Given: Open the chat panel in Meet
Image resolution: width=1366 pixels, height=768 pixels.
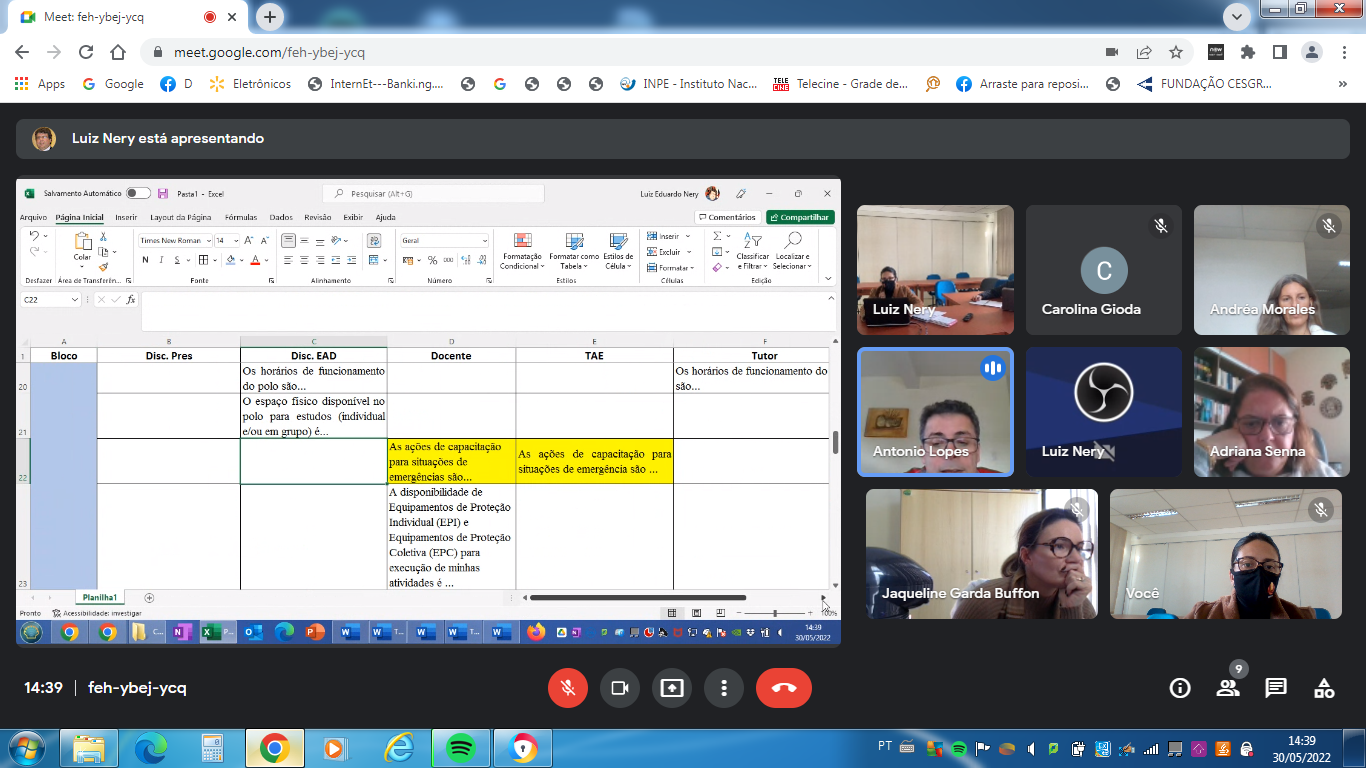Looking at the screenshot, I should pyautogui.click(x=1276, y=688).
